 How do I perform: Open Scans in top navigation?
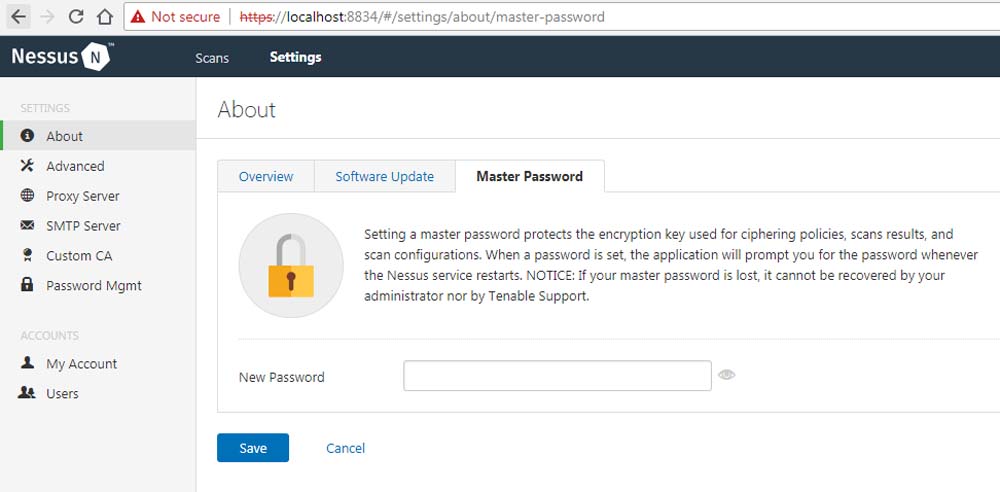212,58
